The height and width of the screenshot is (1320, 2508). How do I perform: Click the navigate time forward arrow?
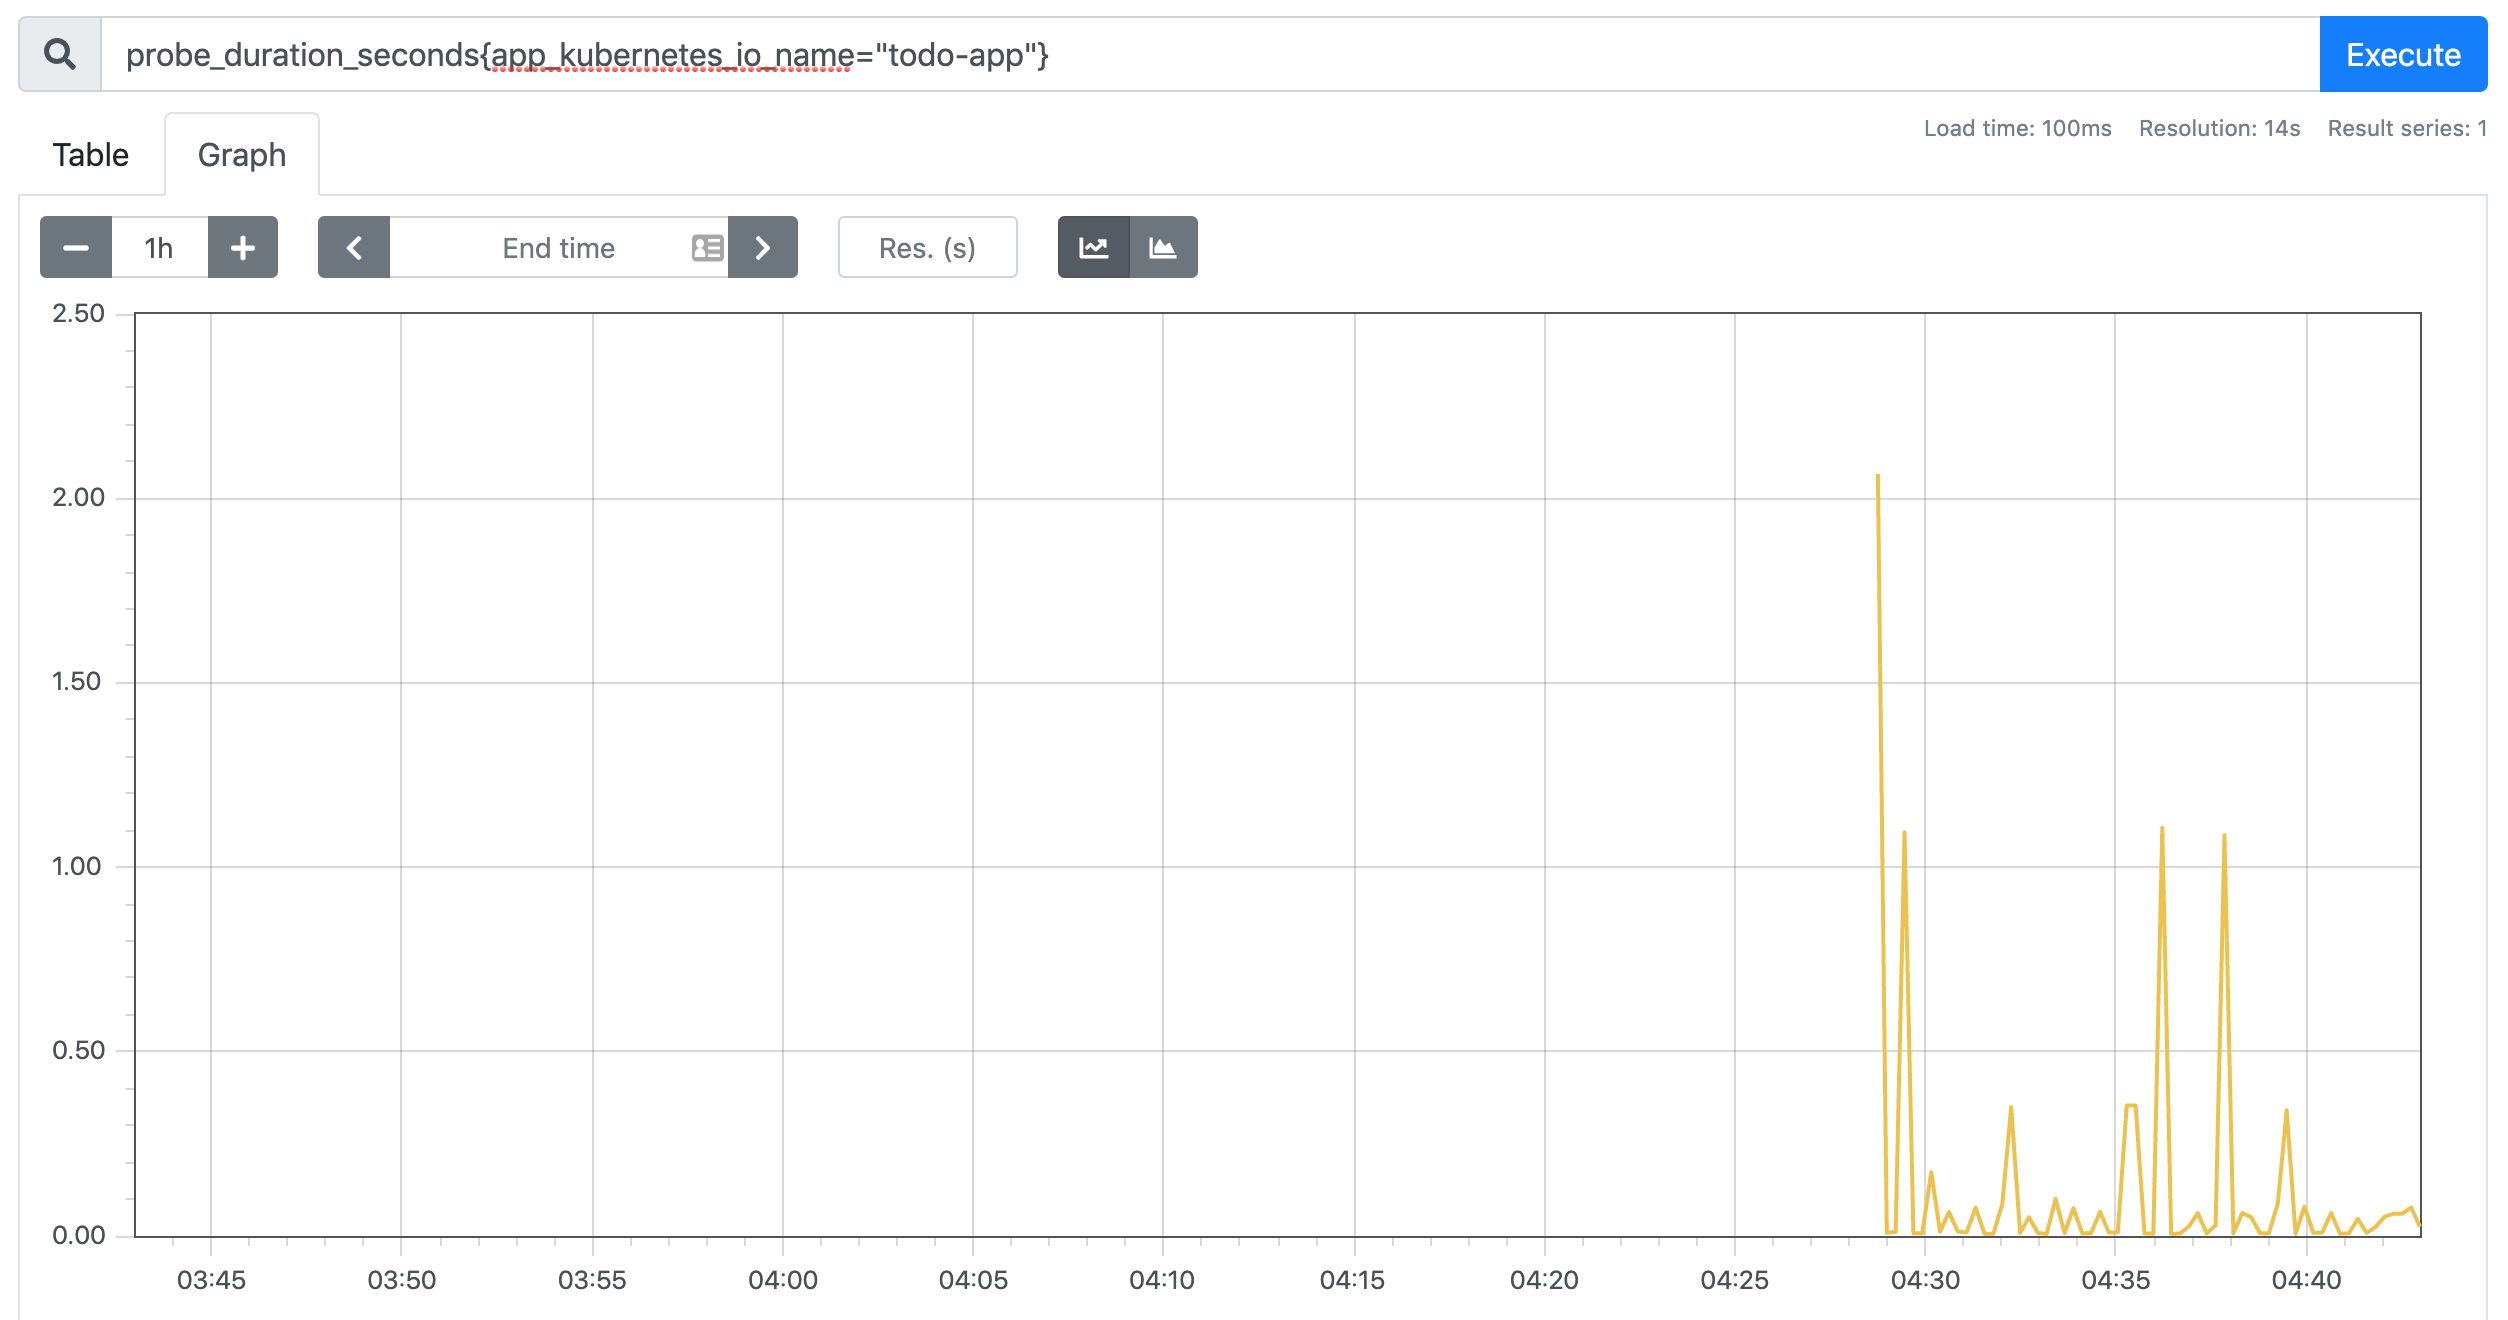coord(763,249)
